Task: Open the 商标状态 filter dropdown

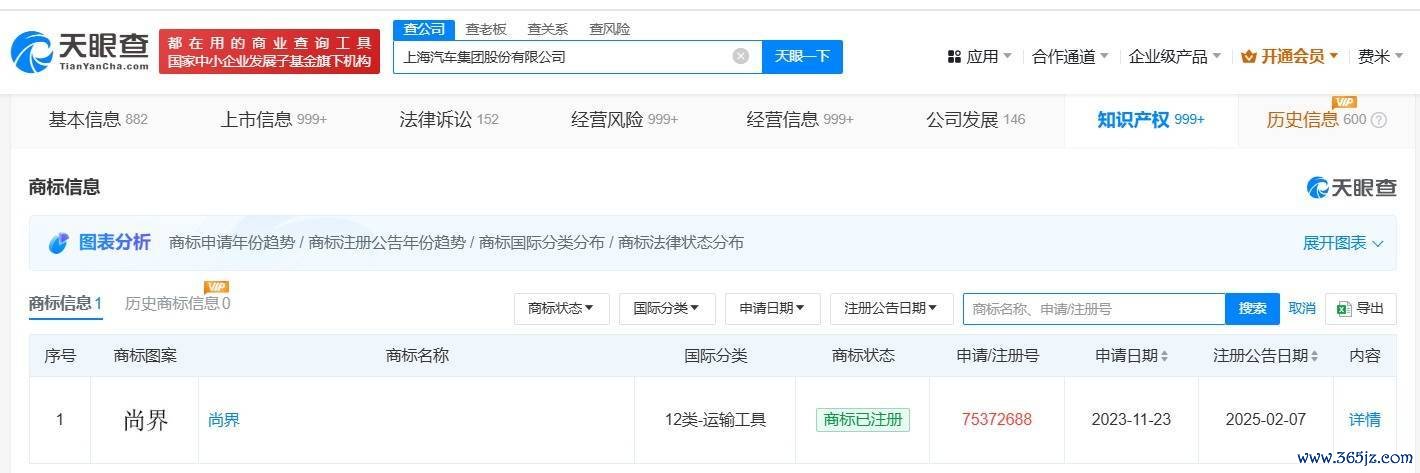Action: click(561, 309)
